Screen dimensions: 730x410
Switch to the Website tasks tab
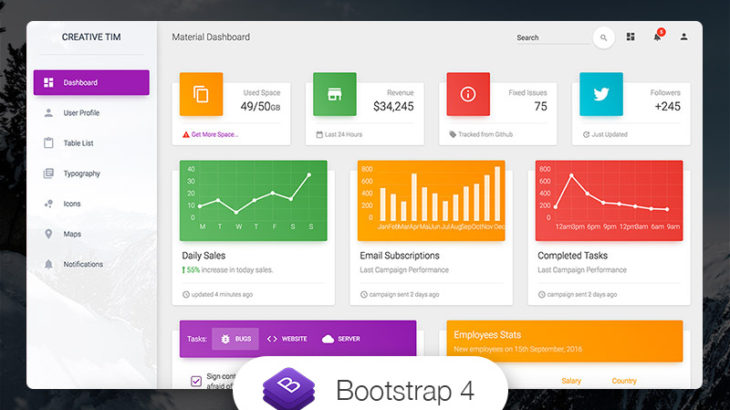point(287,339)
